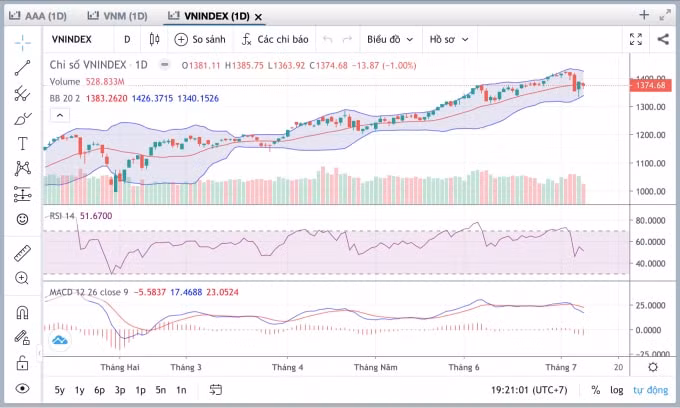Select the ruler measure tool
This screenshot has width=680, height=408.
click(x=23, y=253)
